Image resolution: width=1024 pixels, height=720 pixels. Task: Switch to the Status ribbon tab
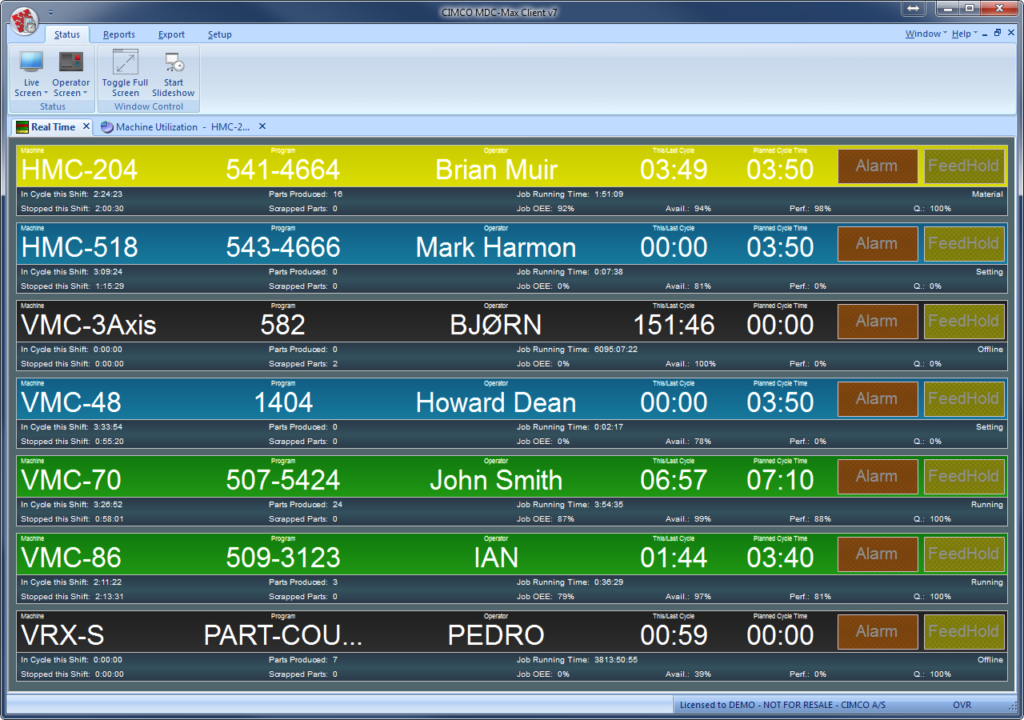(67, 35)
